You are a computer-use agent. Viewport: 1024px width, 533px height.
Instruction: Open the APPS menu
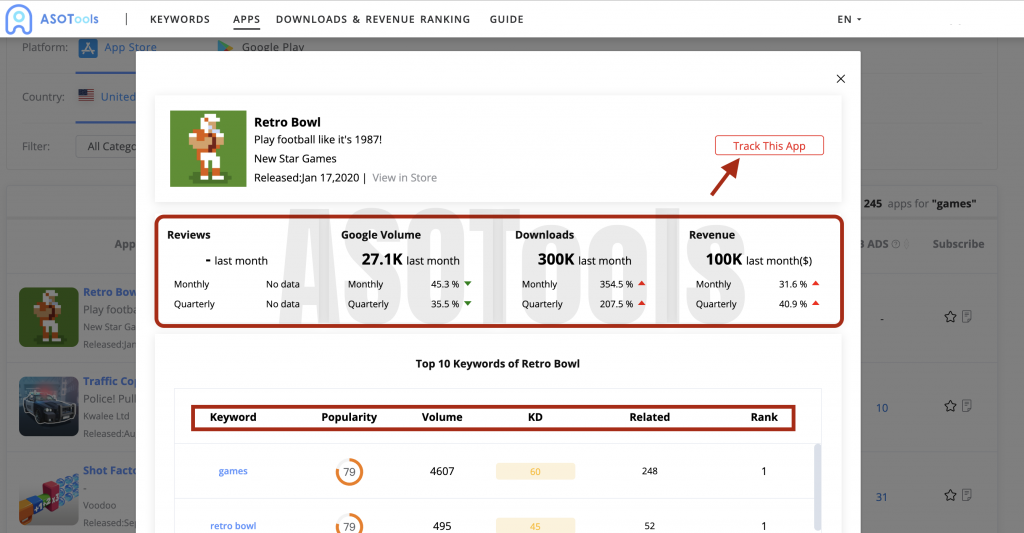pyautogui.click(x=246, y=20)
